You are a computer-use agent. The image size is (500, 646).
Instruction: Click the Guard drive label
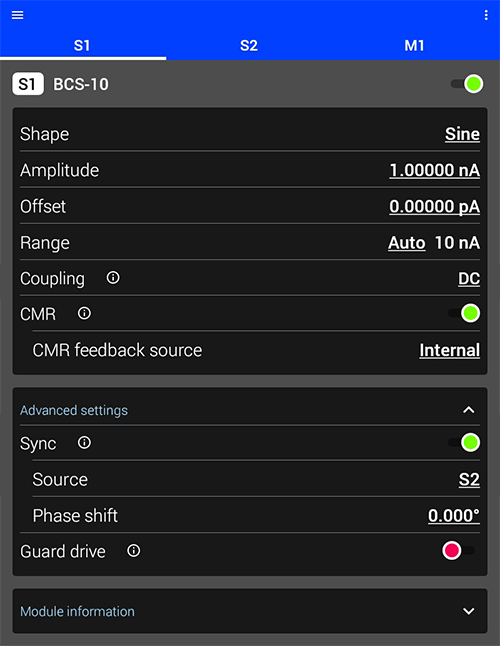click(x=63, y=552)
